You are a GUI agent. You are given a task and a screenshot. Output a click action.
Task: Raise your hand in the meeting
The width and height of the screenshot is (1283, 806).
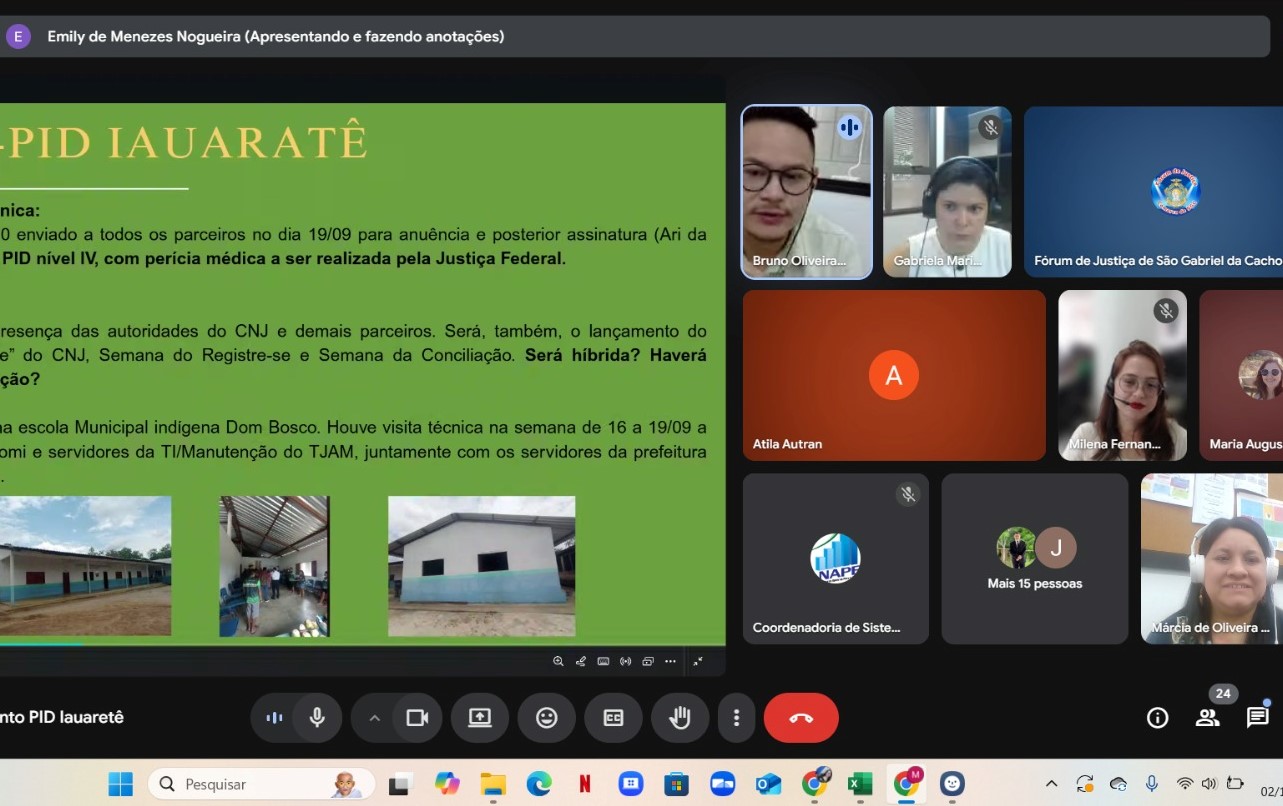coord(680,718)
